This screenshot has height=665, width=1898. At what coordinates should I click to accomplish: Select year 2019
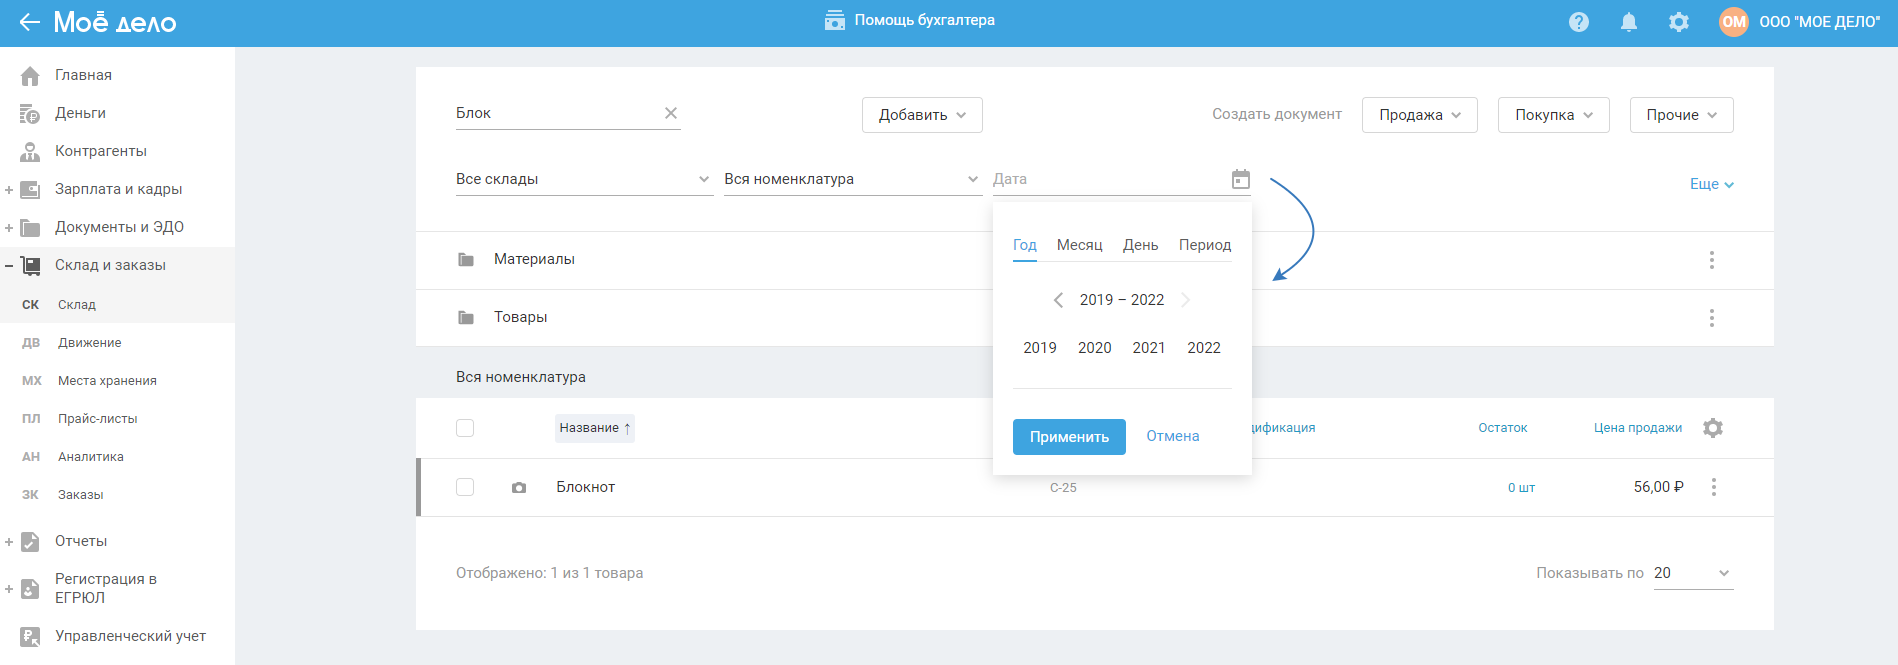(1040, 348)
